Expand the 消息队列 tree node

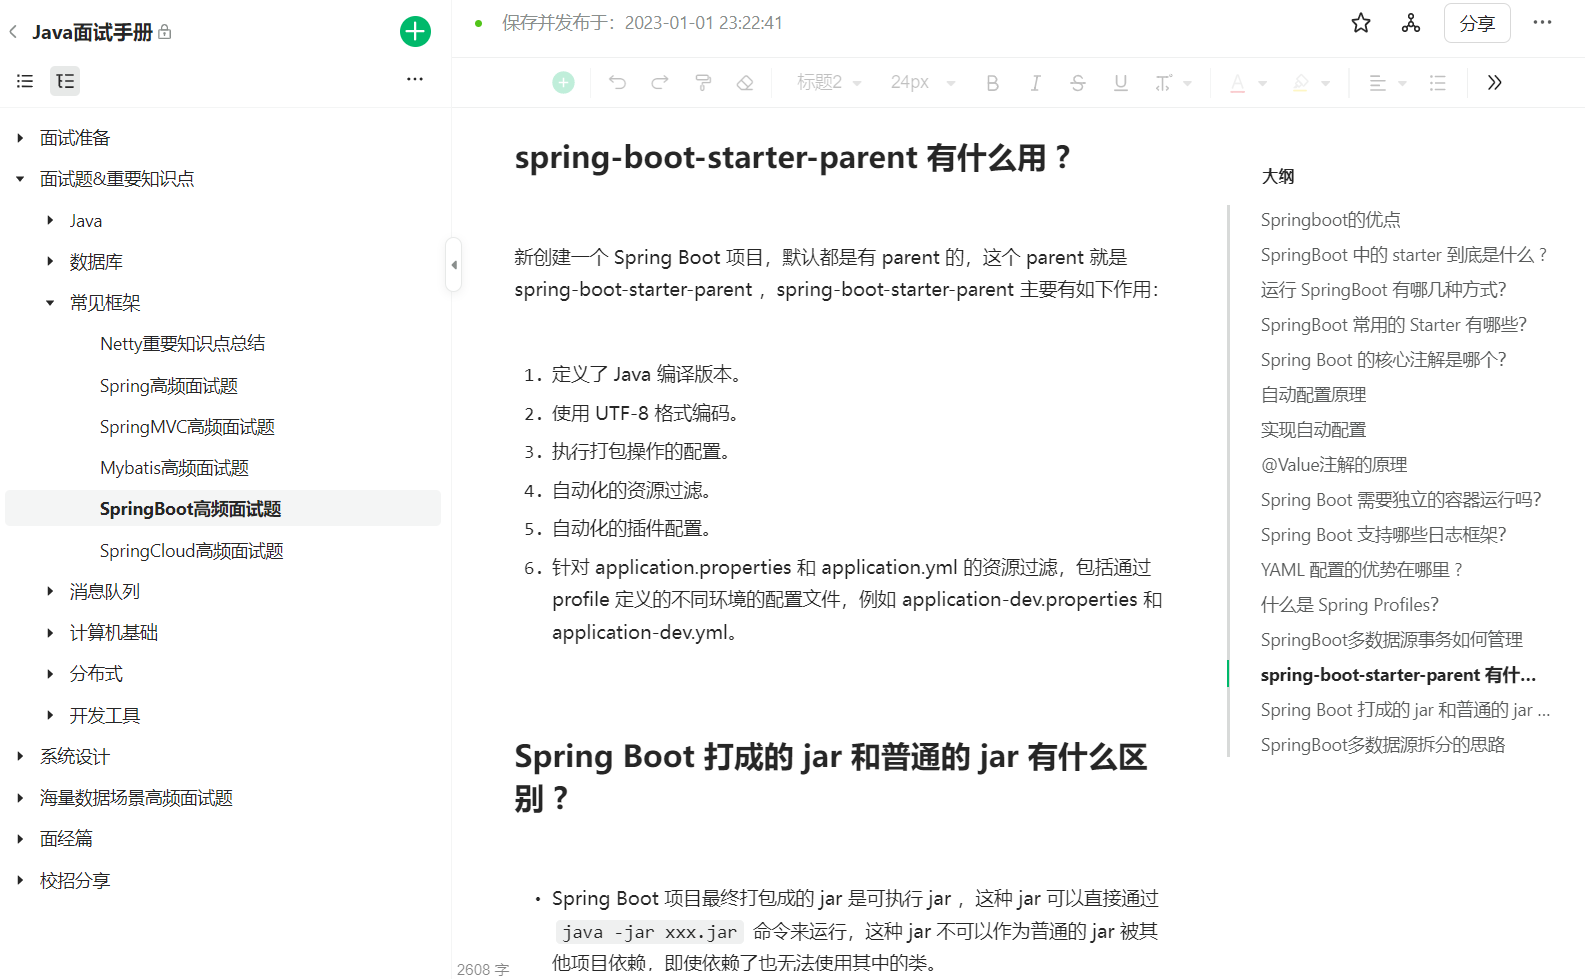(50, 592)
